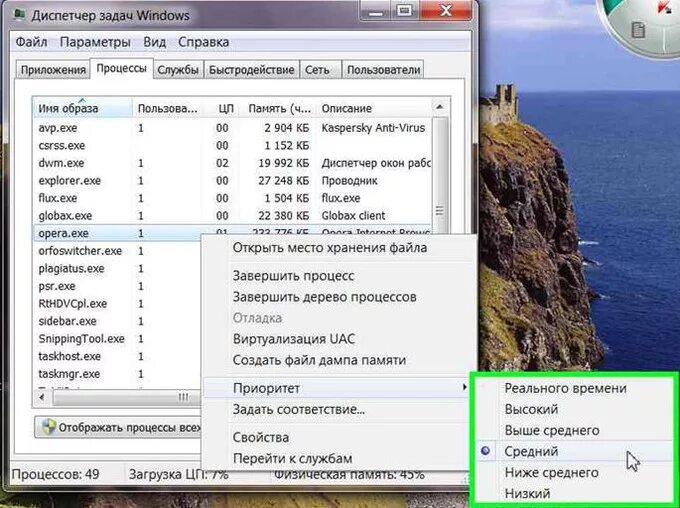Select the globax.exe process row

click(232, 216)
